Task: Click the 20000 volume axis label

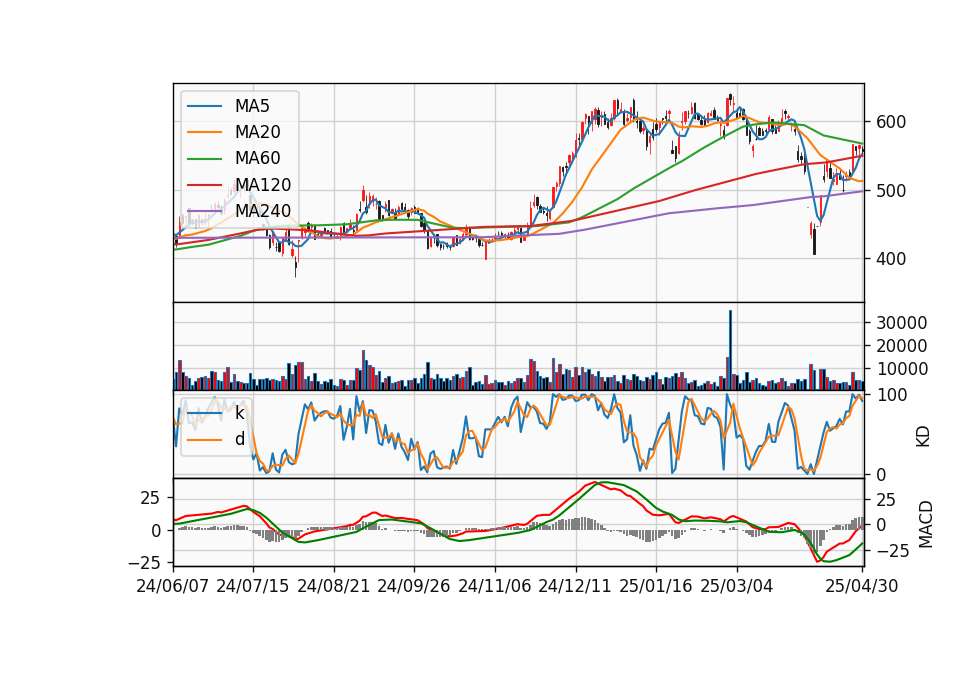Action: 901,346
